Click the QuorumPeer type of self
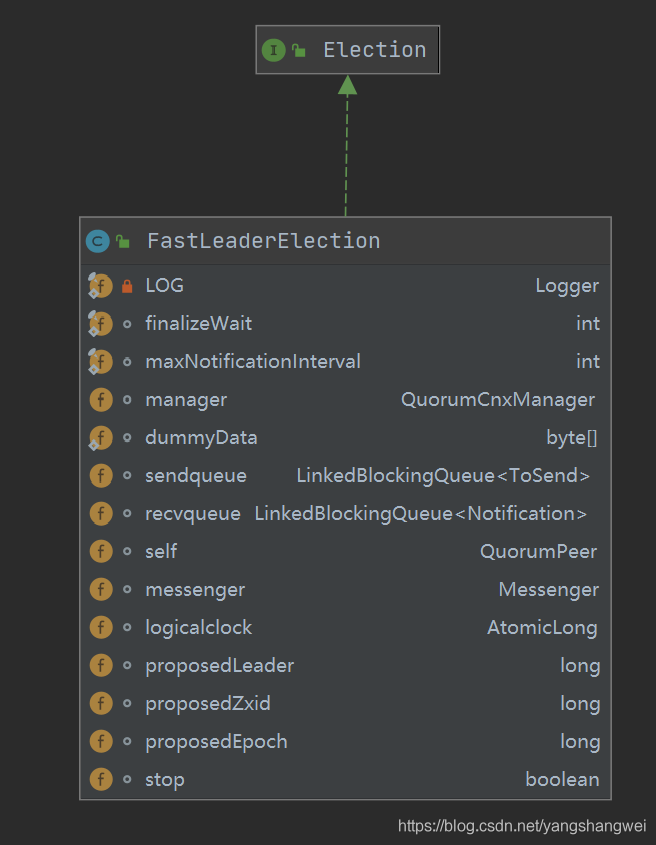The width and height of the screenshot is (656, 845). (539, 552)
